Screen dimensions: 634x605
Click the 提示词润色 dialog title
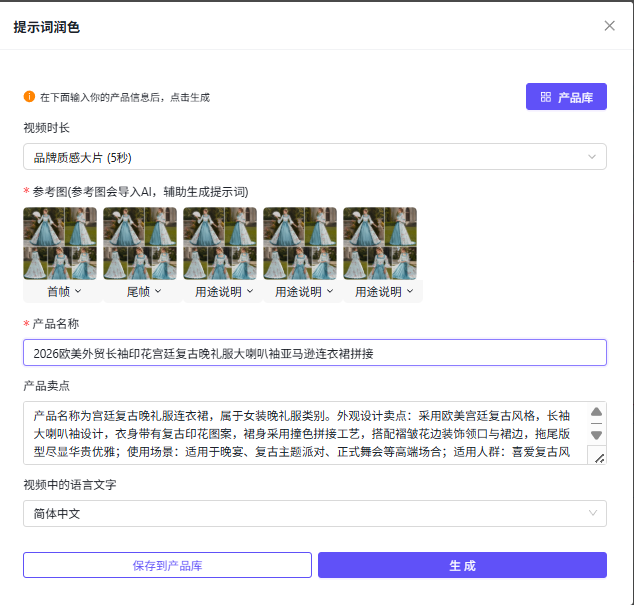pyautogui.click(x=46, y=27)
